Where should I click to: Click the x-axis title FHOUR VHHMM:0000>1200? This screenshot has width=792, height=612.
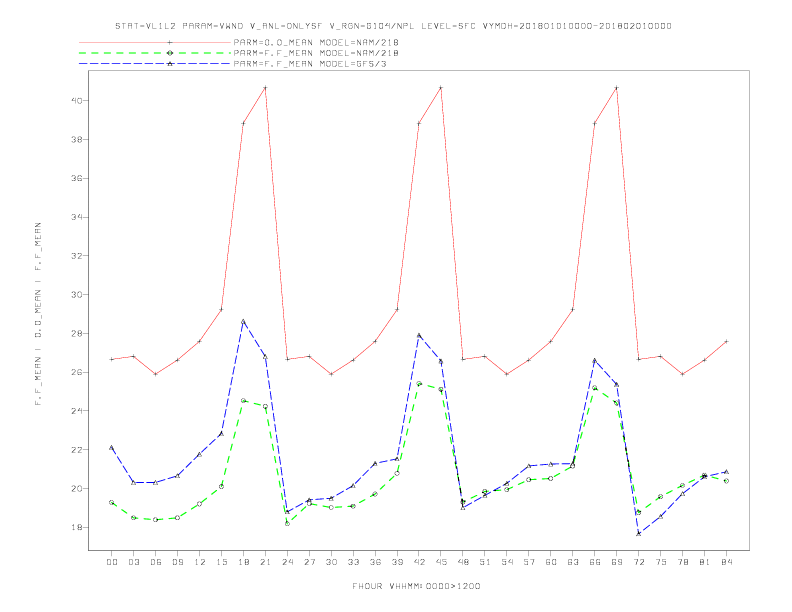(x=416, y=586)
